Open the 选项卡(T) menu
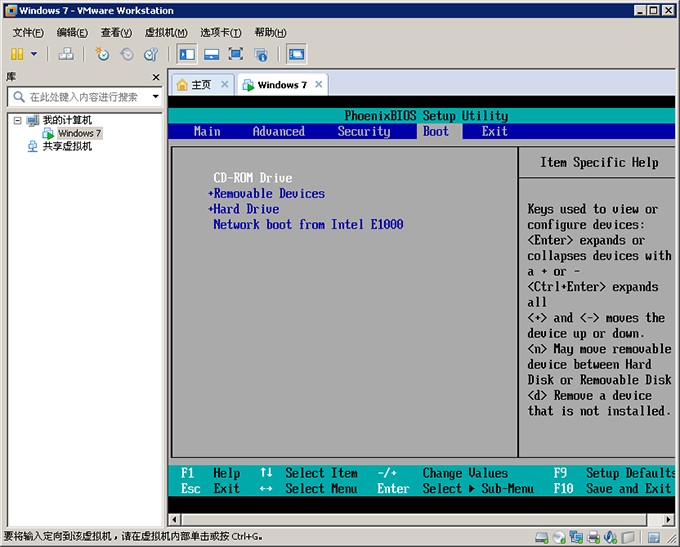680x547 pixels. click(x=221, y=33)
